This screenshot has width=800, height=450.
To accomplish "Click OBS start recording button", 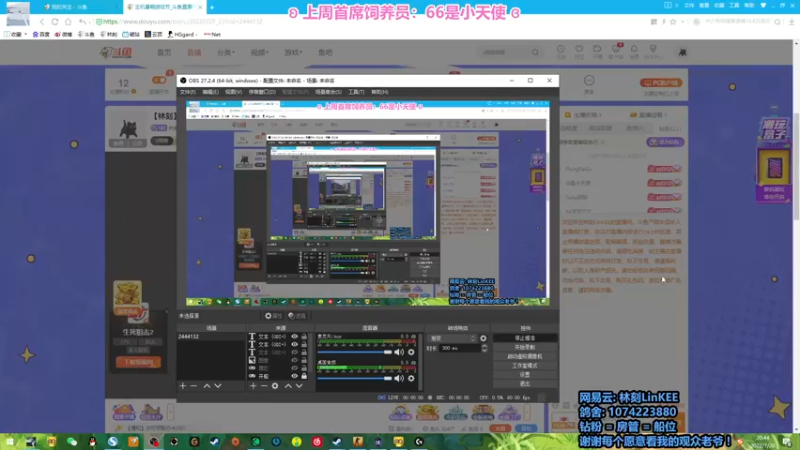I will click(525, 347).
